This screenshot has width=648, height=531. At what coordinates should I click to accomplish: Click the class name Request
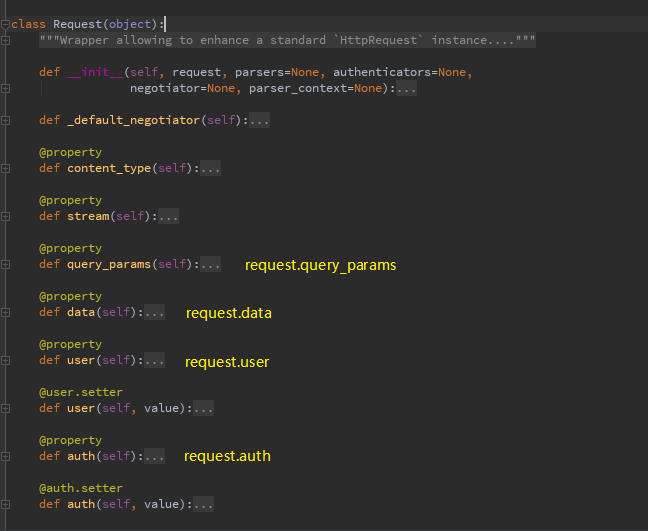click(x=77, y=24)
